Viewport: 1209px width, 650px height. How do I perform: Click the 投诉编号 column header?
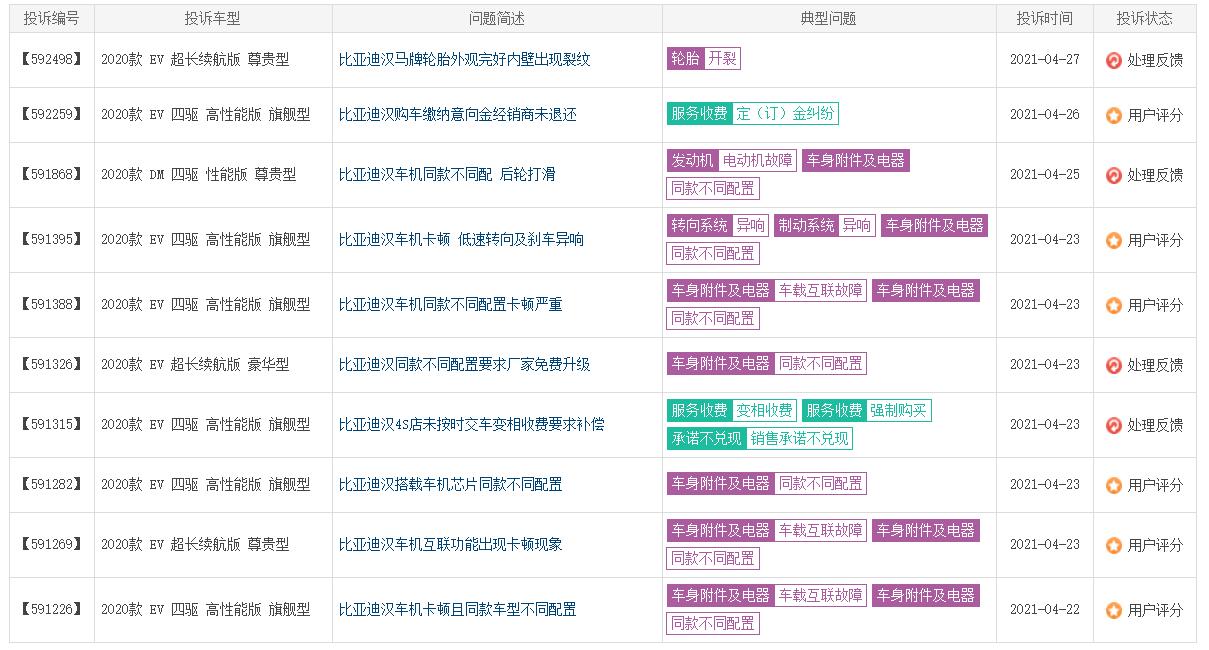point(52,19)
